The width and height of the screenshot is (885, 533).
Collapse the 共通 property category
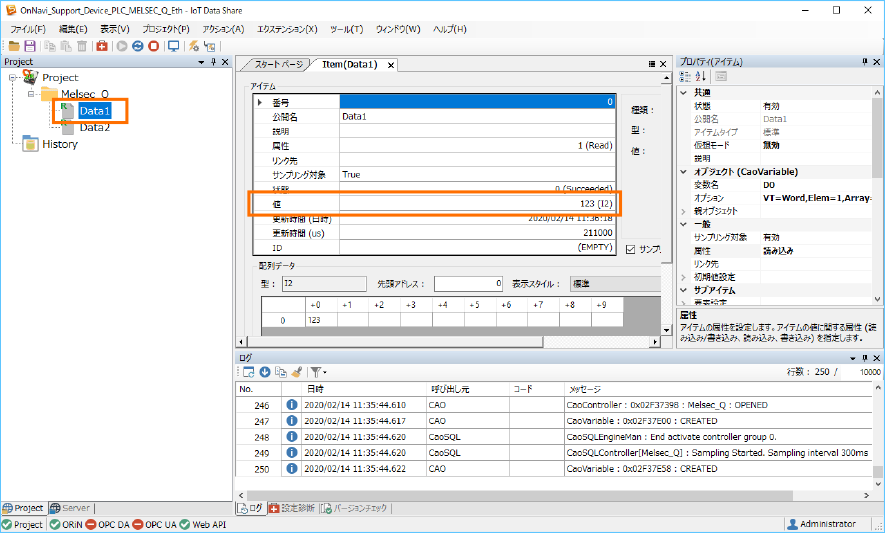coord(684,93)
